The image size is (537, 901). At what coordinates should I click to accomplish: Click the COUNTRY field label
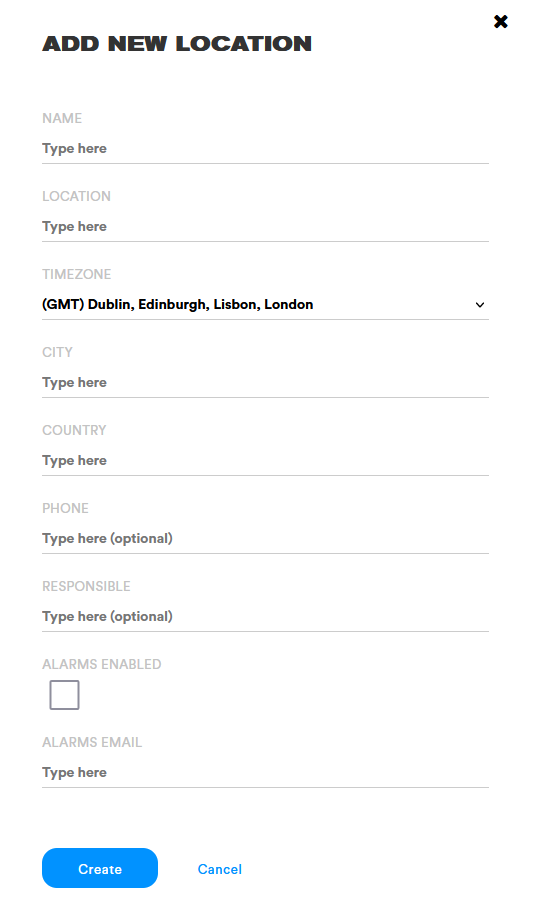pos(74,430)
